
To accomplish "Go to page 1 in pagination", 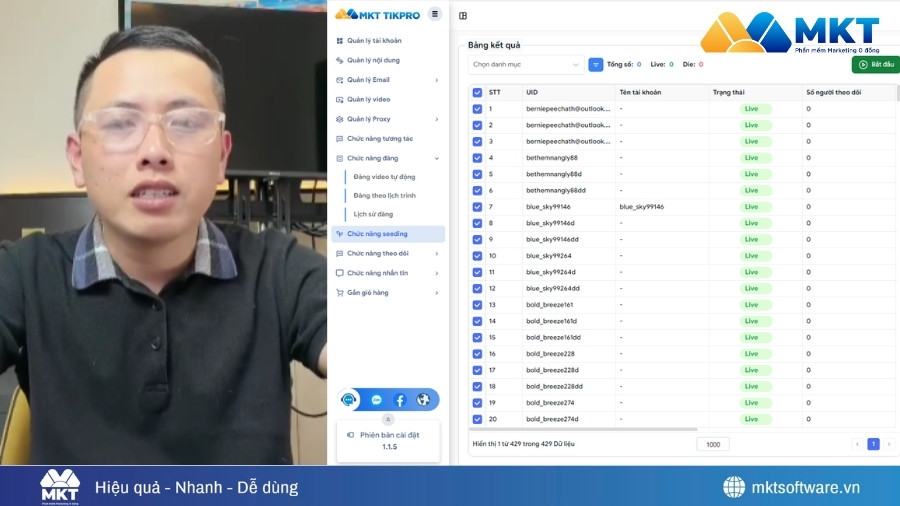I will pos(873,444).
